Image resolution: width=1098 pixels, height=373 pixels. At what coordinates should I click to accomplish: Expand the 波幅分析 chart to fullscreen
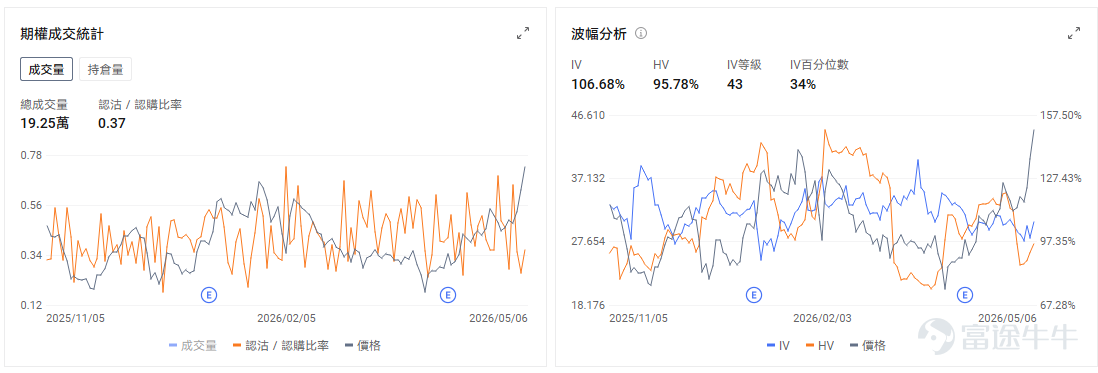1073,33
